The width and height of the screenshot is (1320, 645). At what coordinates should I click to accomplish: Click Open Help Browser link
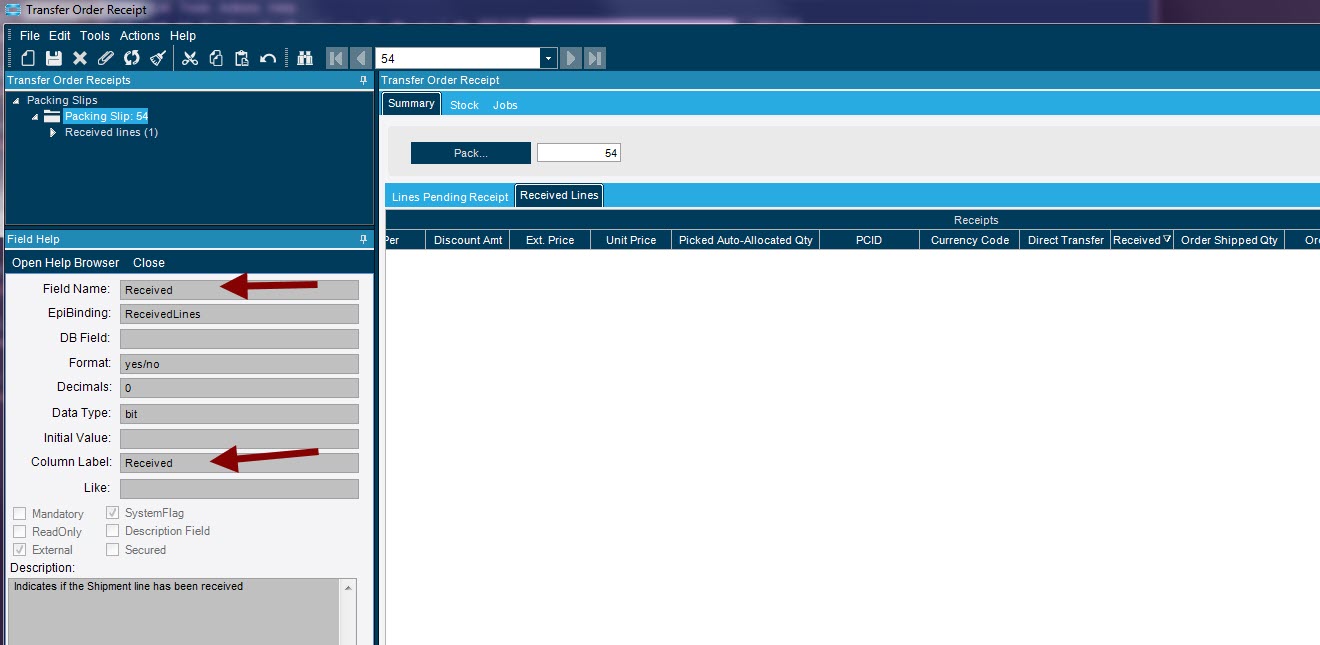coord(65,263)
